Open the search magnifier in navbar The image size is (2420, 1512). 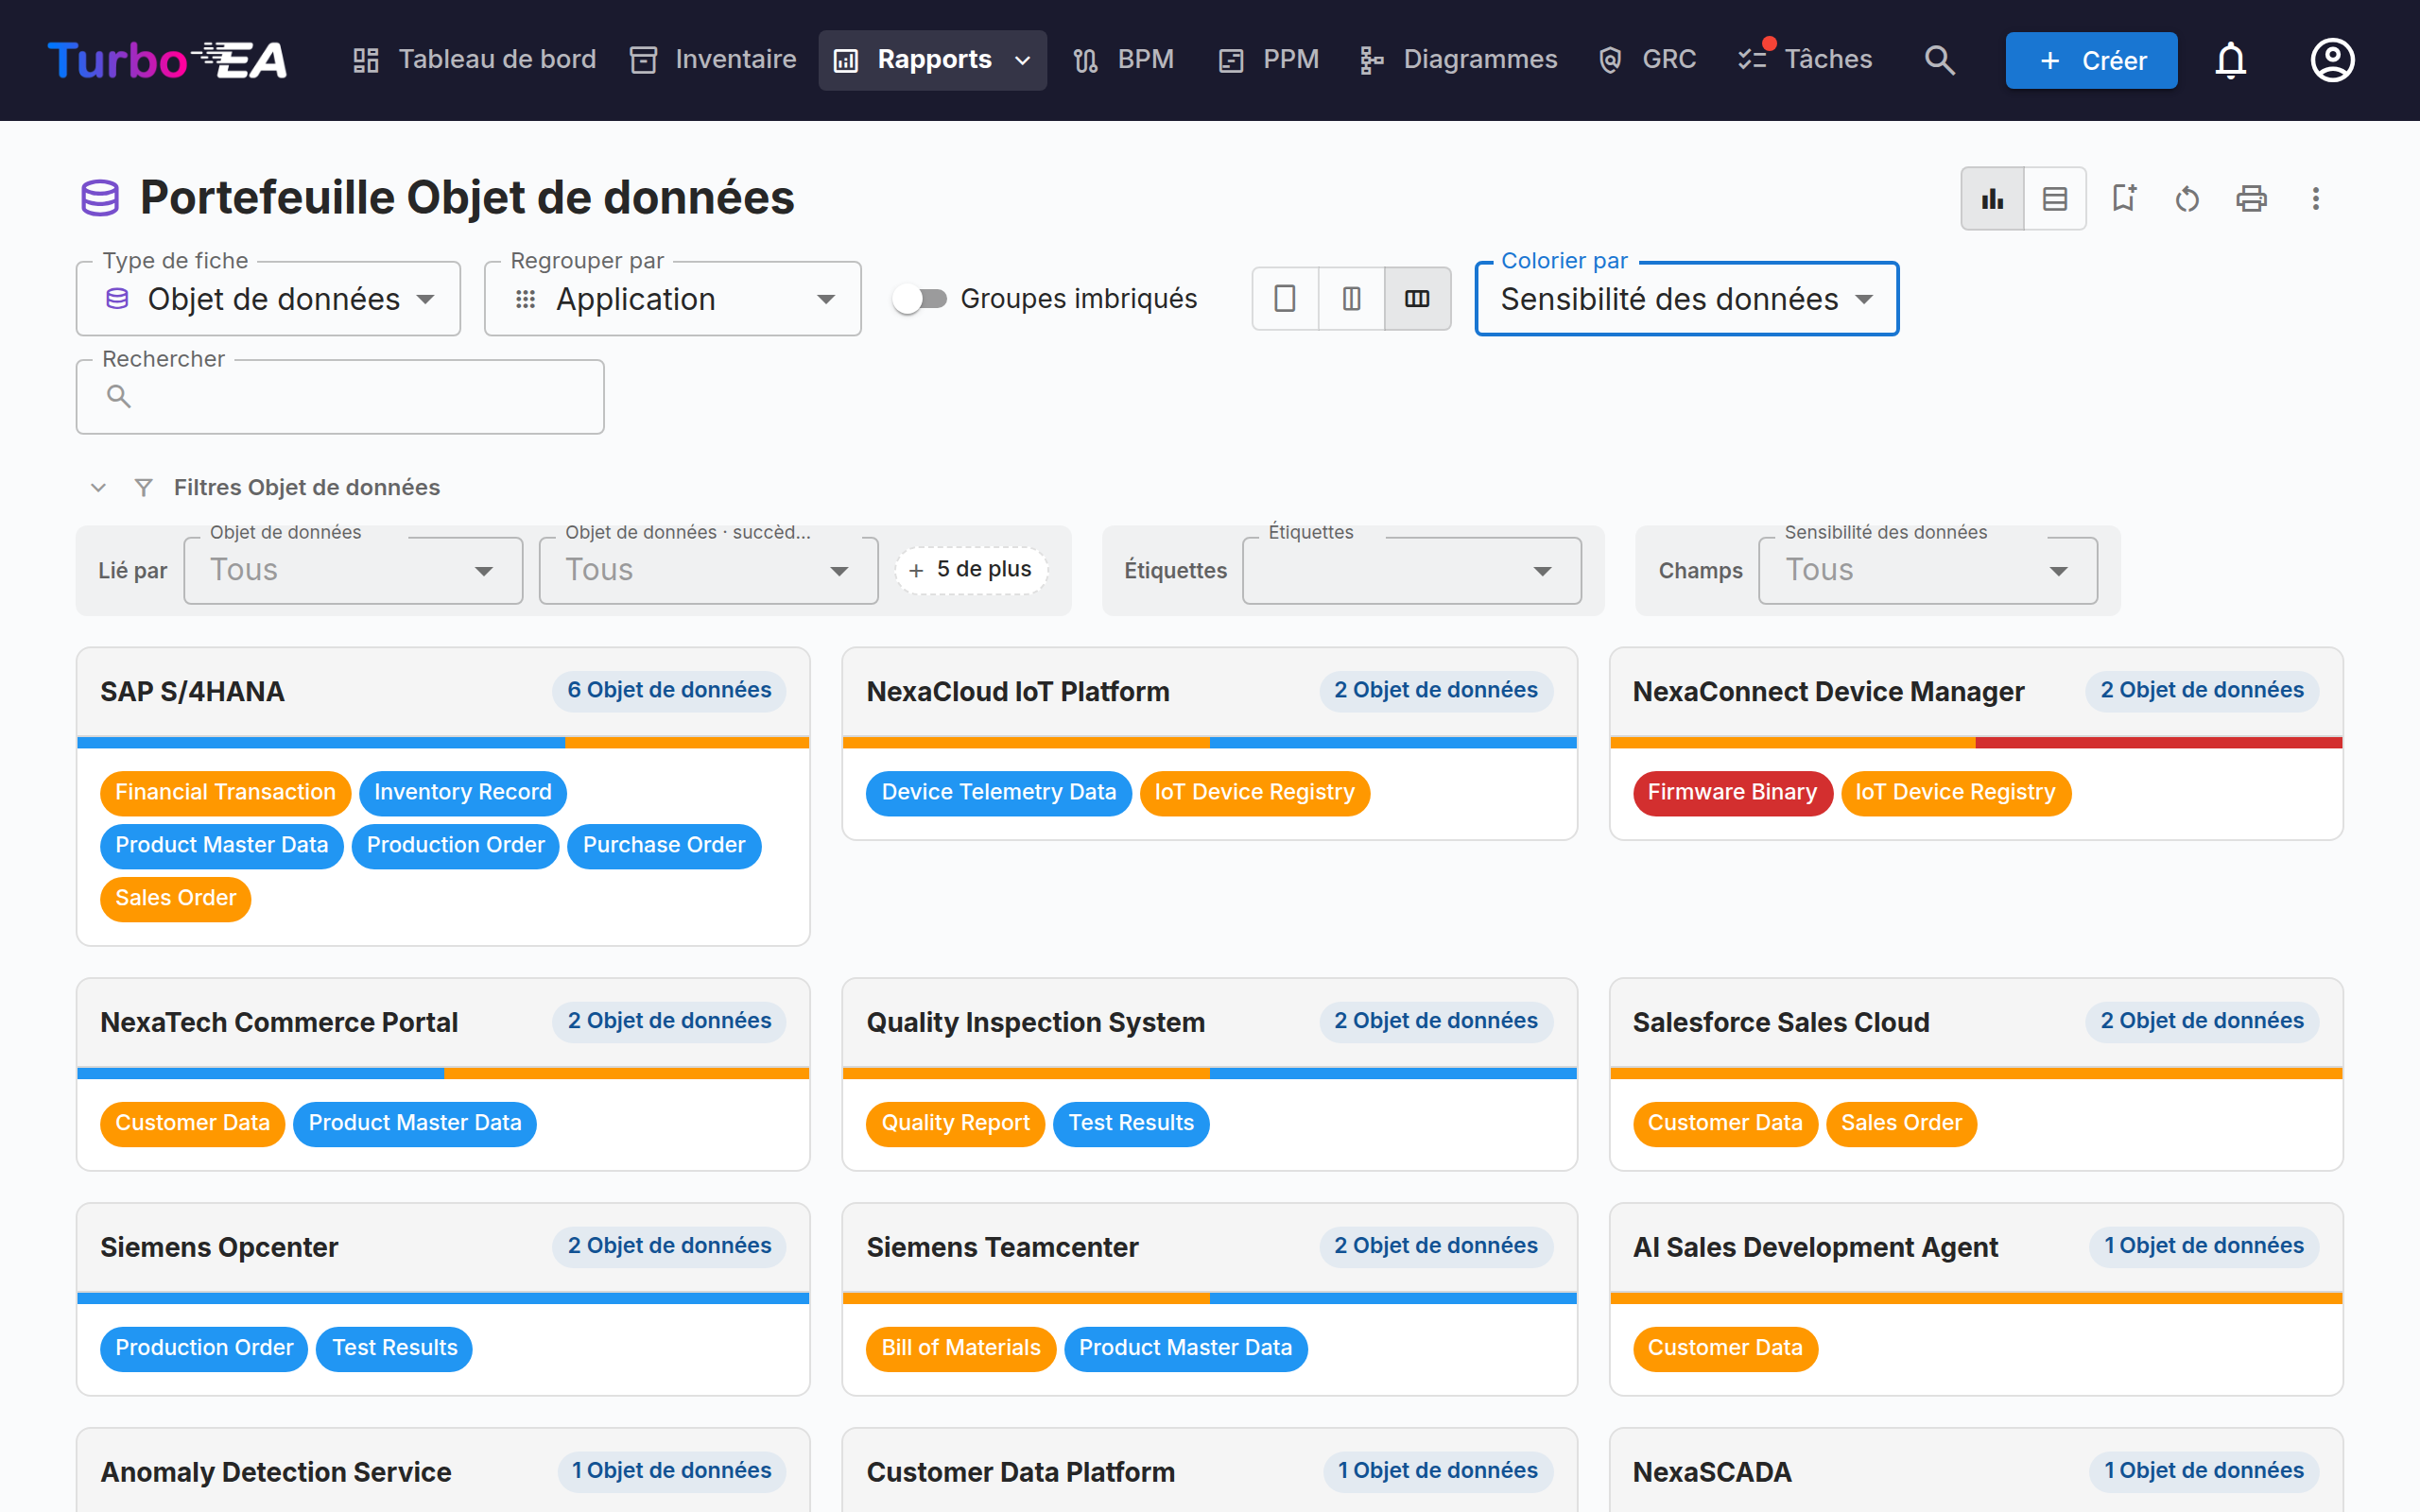[1939, 60]
